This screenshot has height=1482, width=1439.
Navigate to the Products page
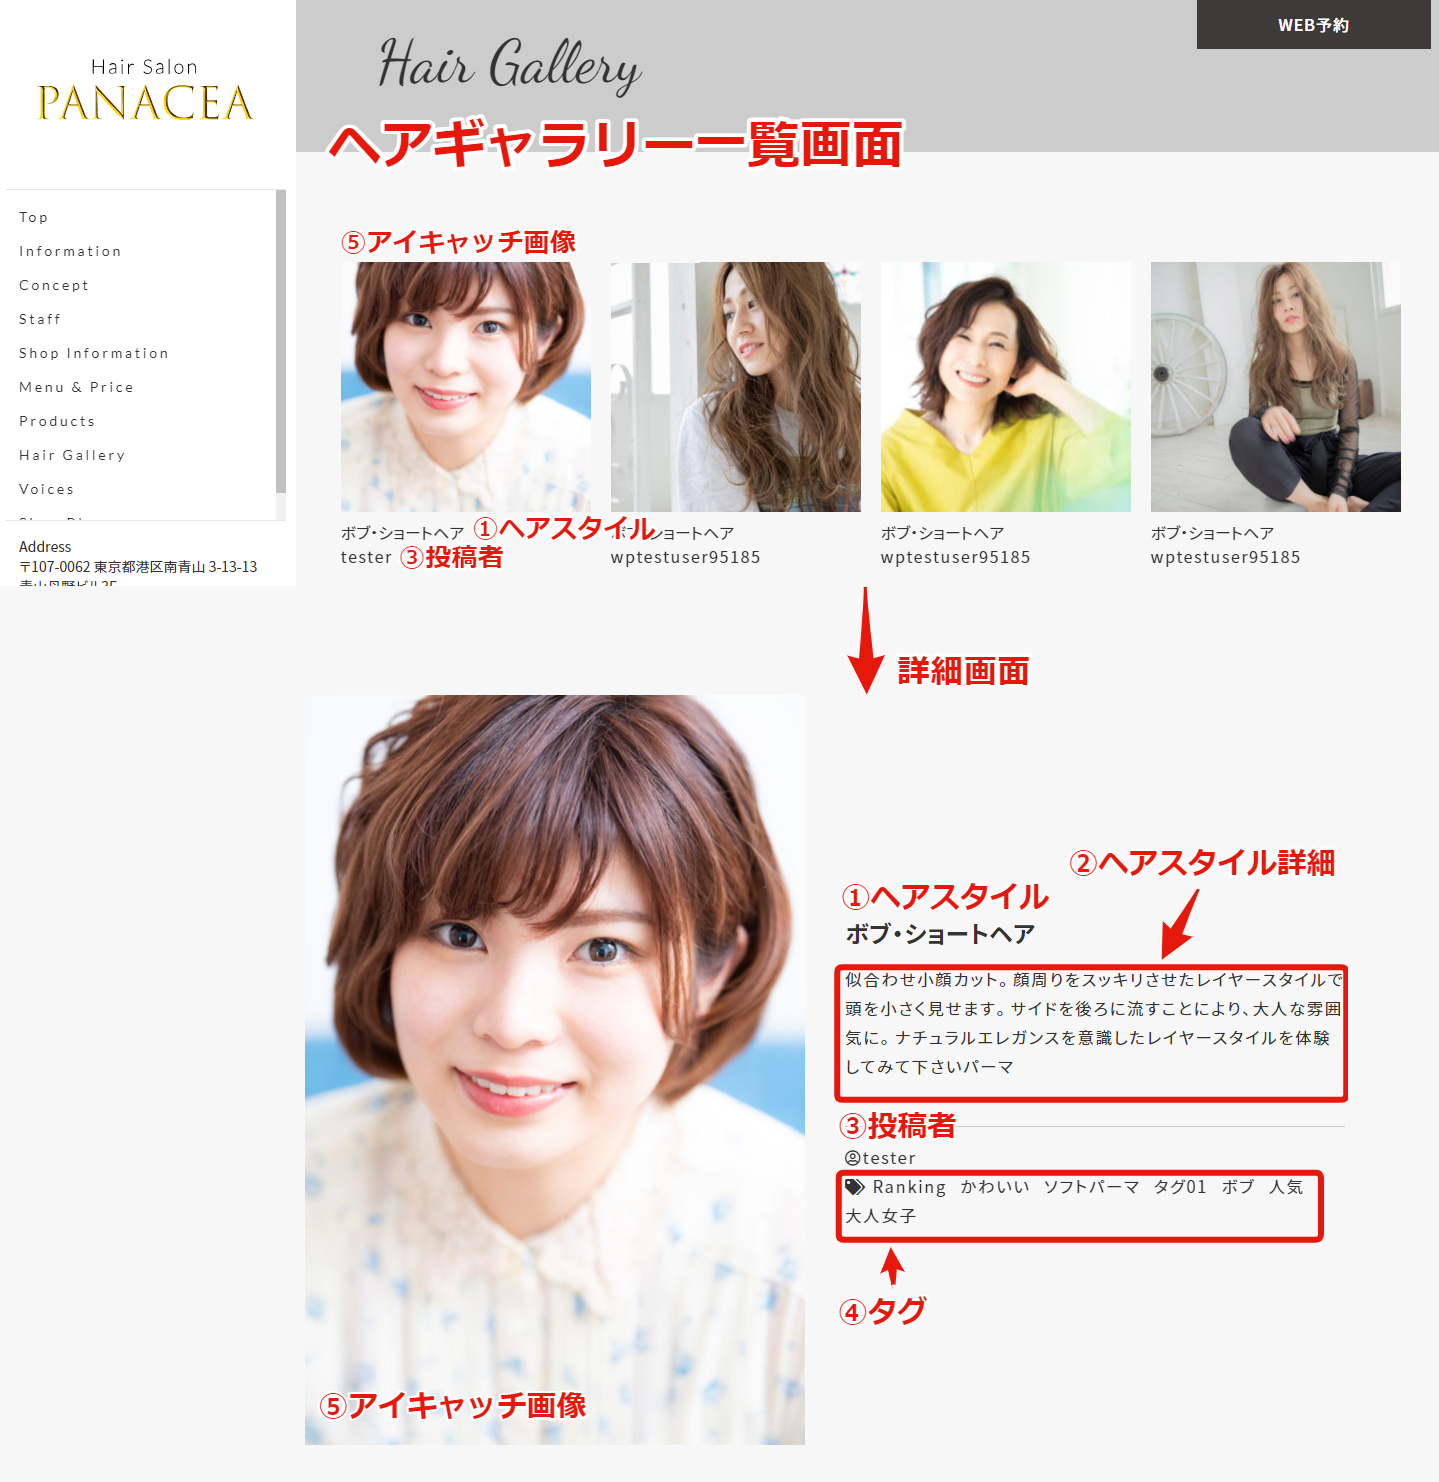pyautogui.click(x=57, y=421)
